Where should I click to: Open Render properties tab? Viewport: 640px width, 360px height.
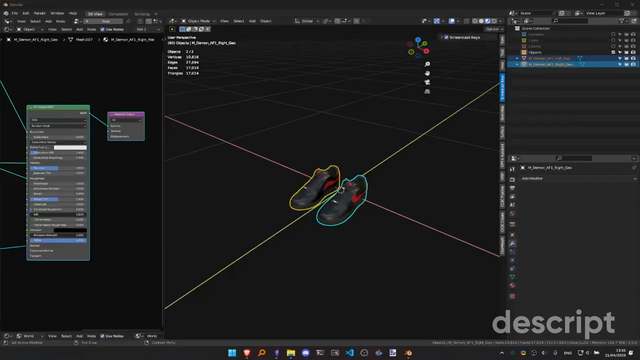tap(512, 180)
